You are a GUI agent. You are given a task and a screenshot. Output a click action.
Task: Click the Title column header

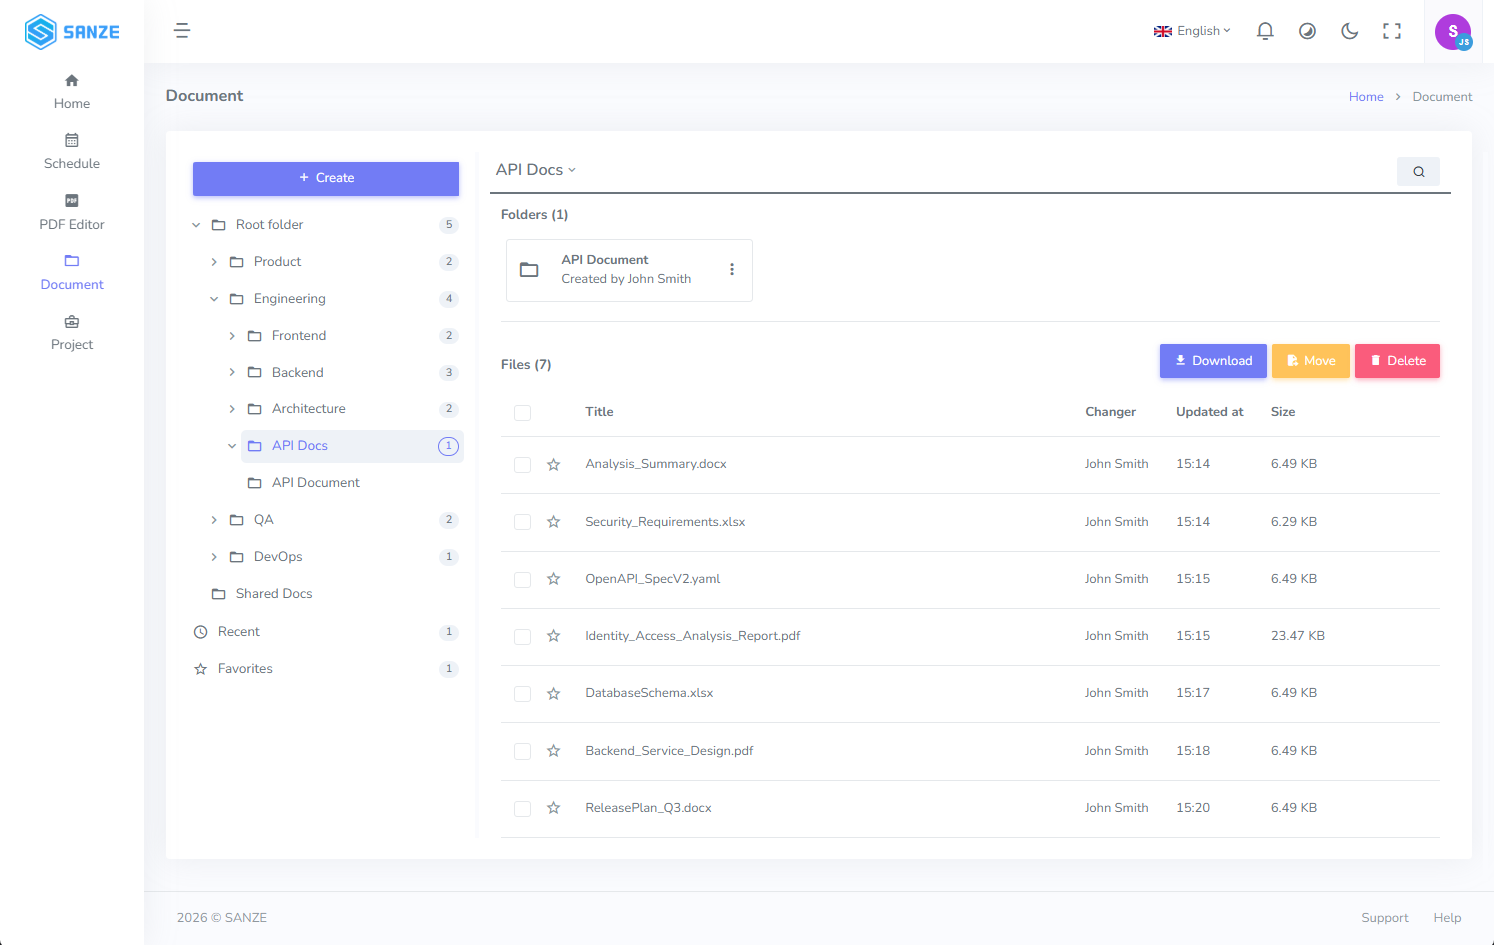(599, 412)
